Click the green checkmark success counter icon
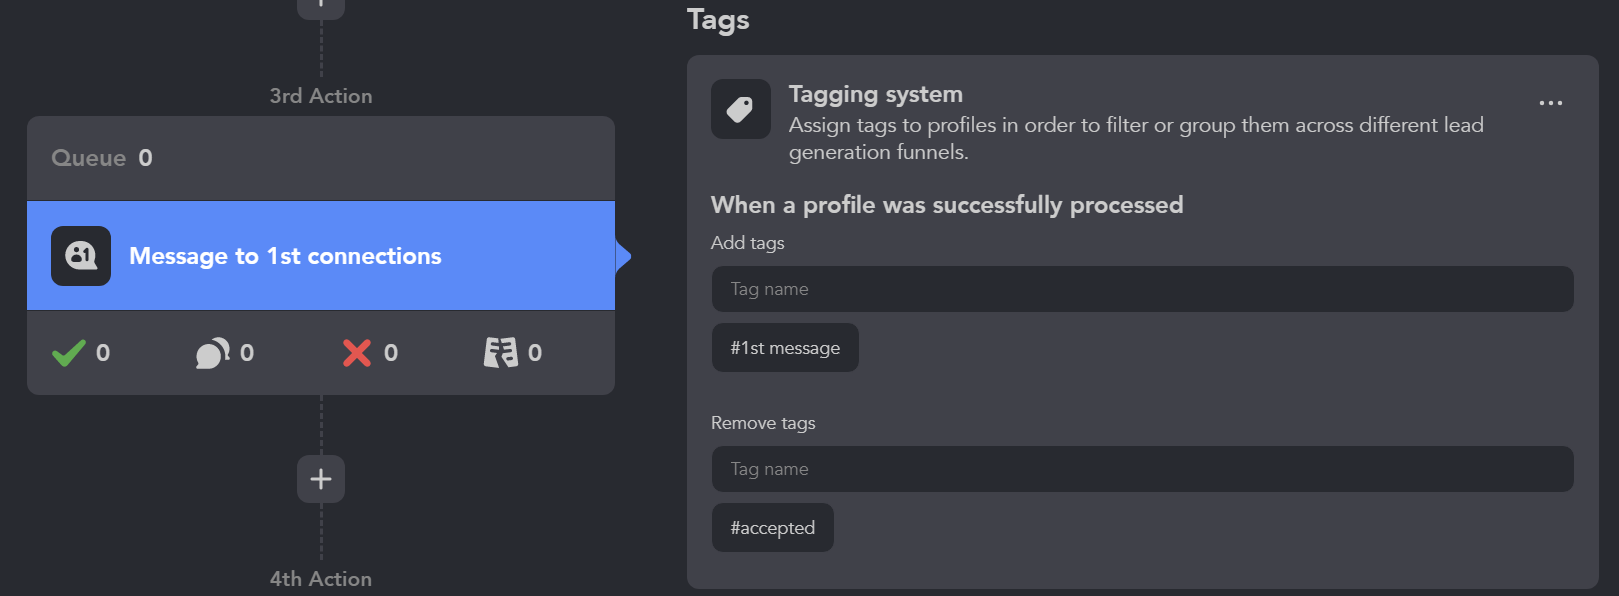Screen dimensions: 1619x596 tap(67, 352)
